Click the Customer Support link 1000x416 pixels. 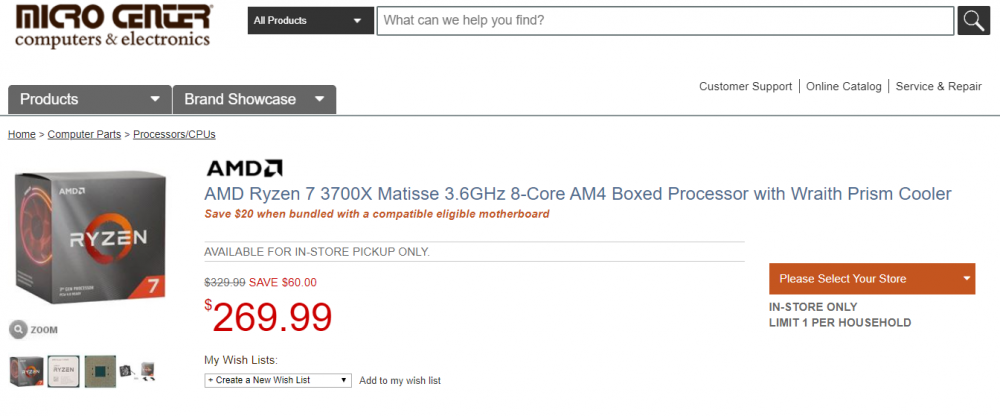tap(745, 87)
